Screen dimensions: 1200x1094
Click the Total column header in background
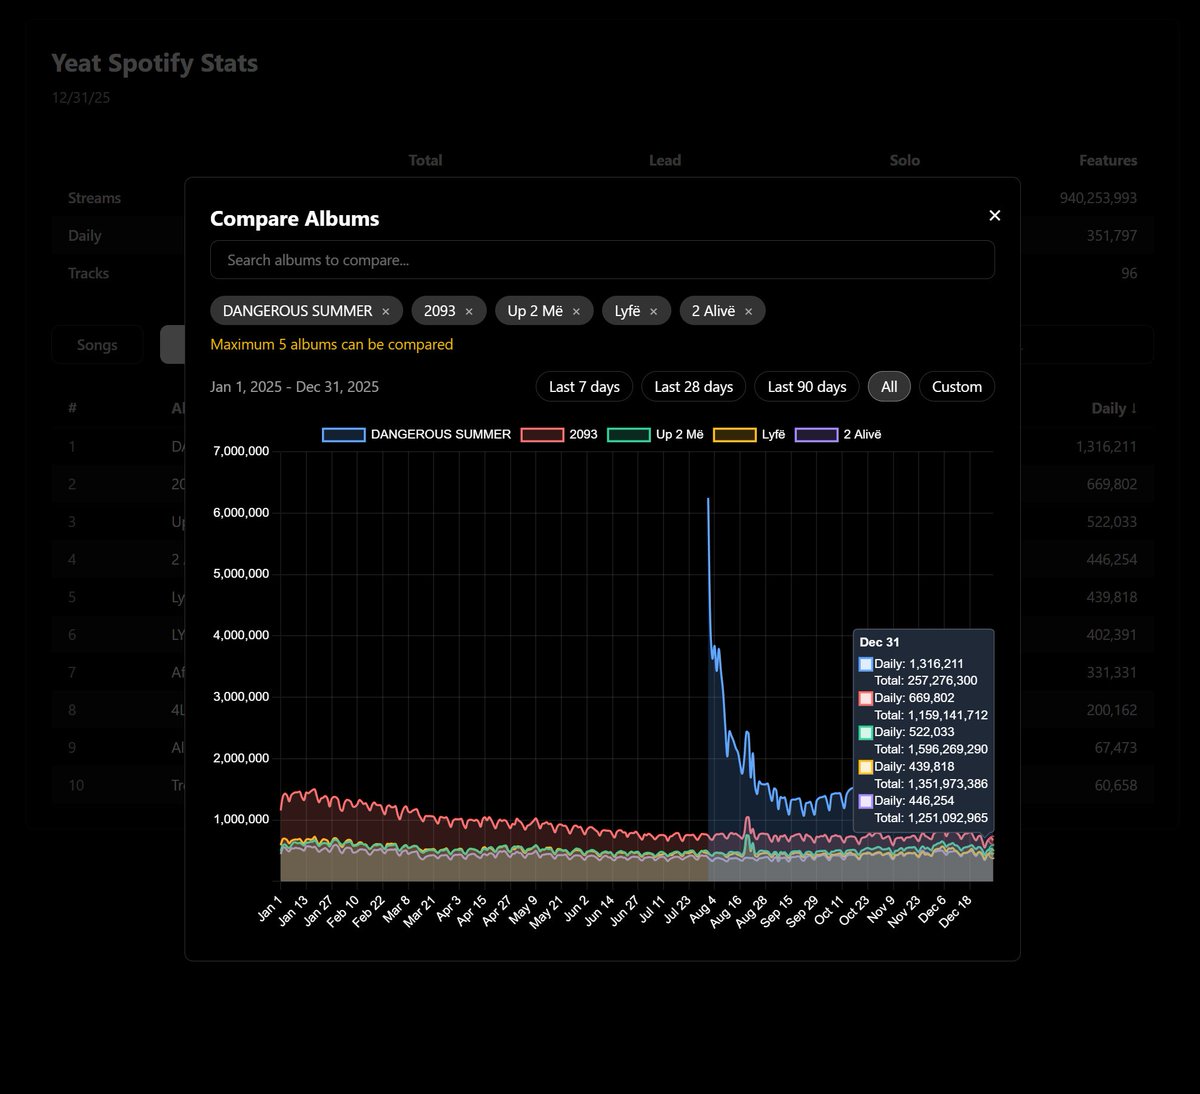click(425, 160)
